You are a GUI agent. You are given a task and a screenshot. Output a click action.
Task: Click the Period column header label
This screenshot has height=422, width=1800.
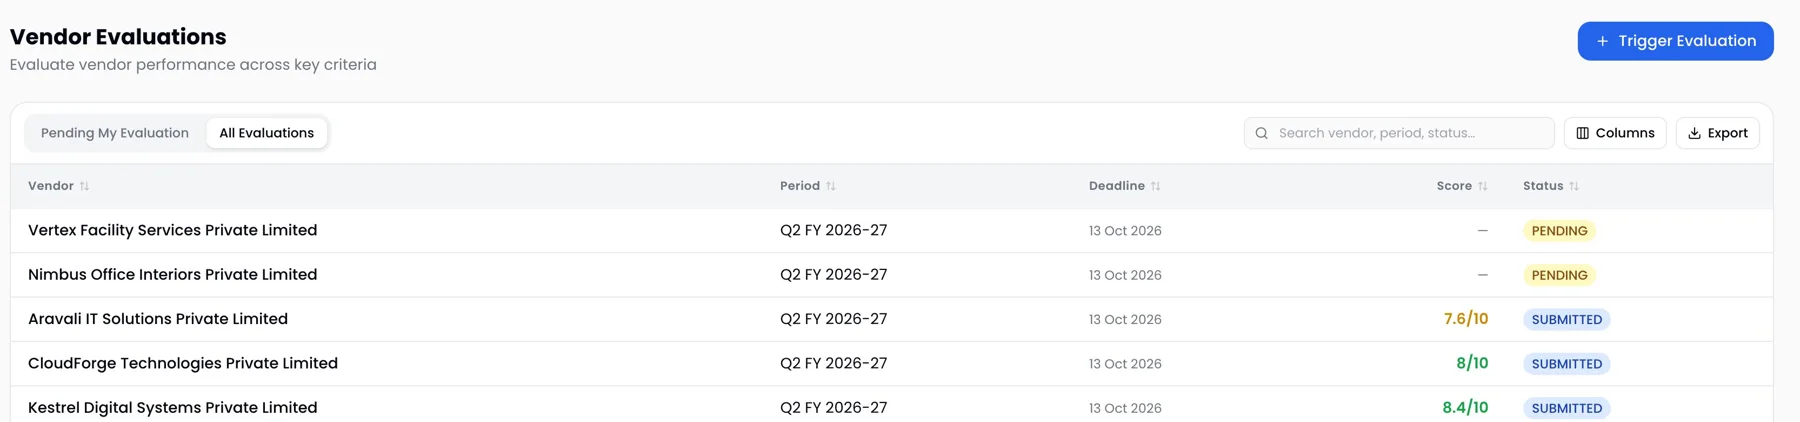click(x=800, y=186)
